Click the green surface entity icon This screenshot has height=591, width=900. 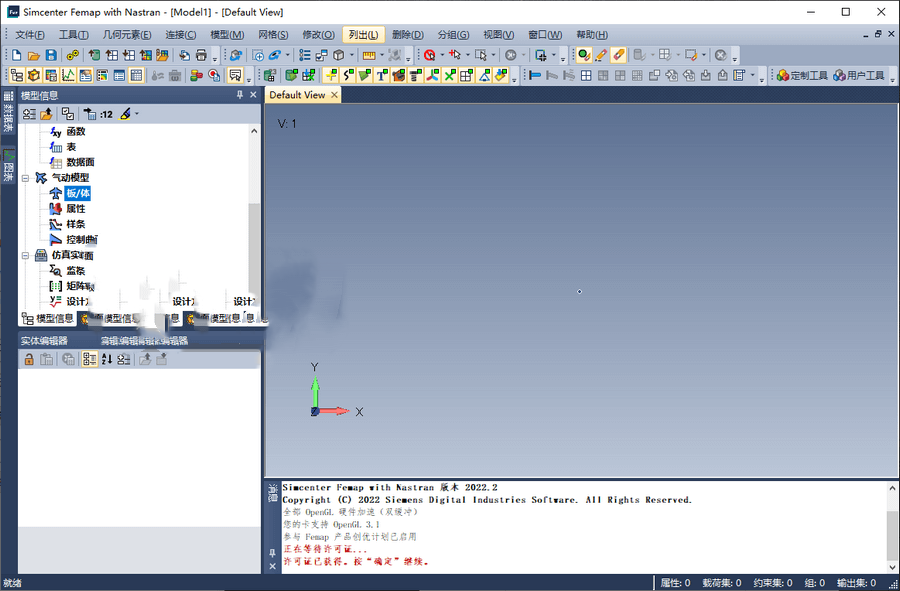click(364, 75)
